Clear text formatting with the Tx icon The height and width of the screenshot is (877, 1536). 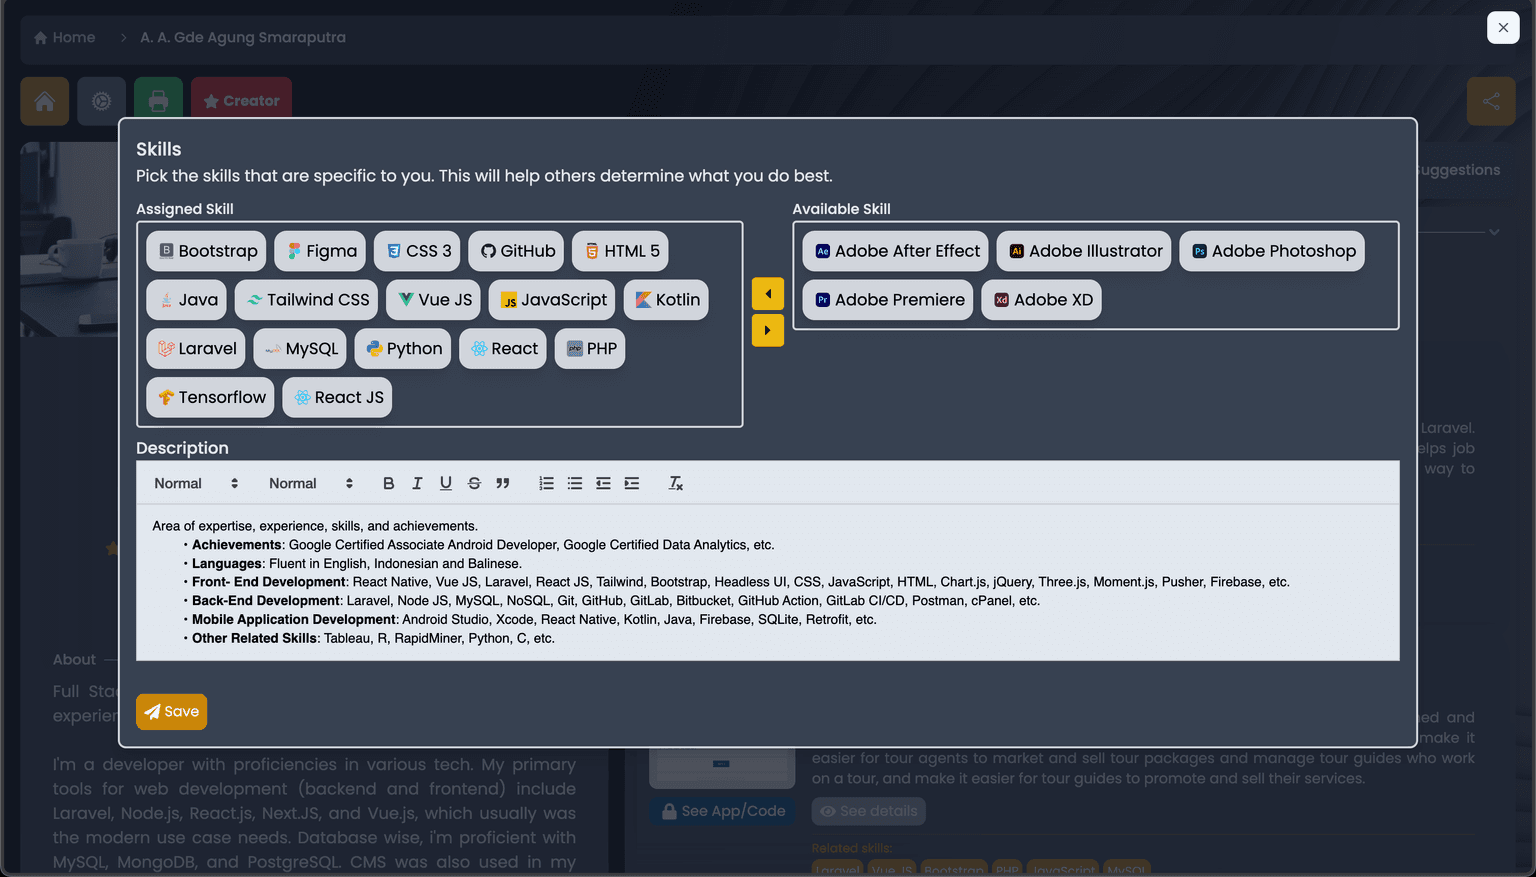675,483
